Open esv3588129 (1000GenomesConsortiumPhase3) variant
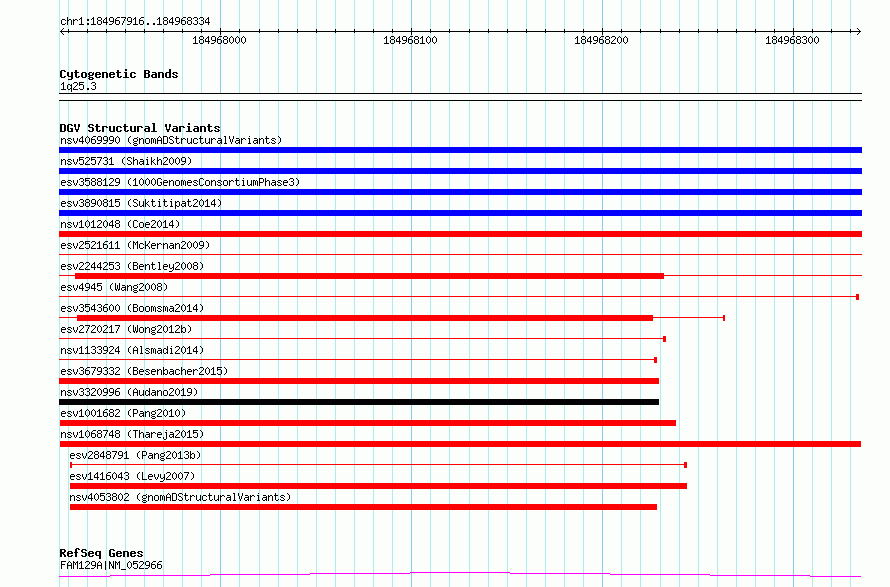This screenshot has height=587, width=890. (180, 182)
